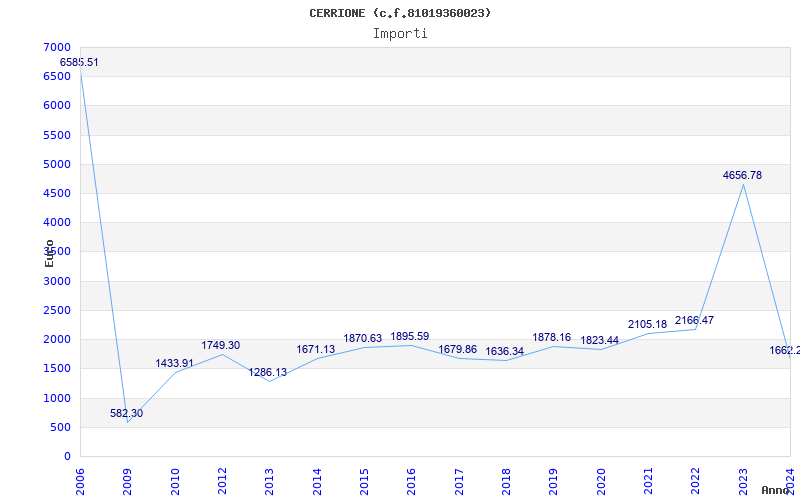The height and width of the screenshot is (500, 800).
Task: Click the 2016 x-axis year label
Action: point(411,482)
